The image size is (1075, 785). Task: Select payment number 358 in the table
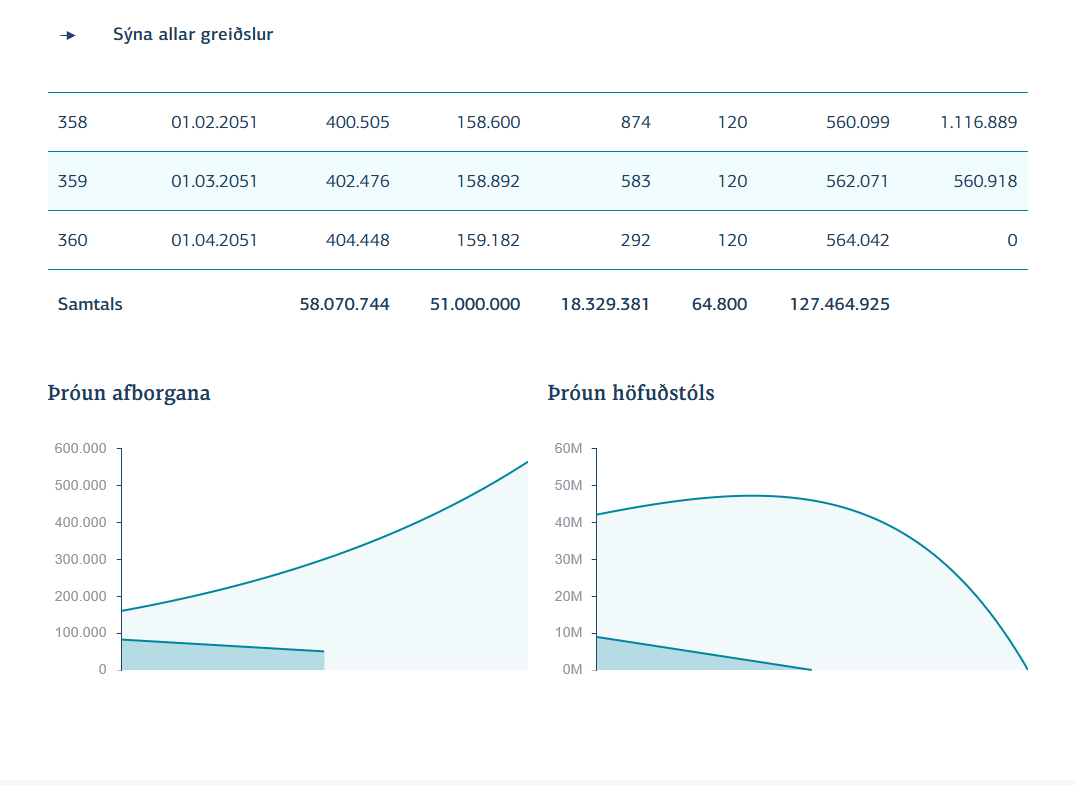[x=72, y=123]
